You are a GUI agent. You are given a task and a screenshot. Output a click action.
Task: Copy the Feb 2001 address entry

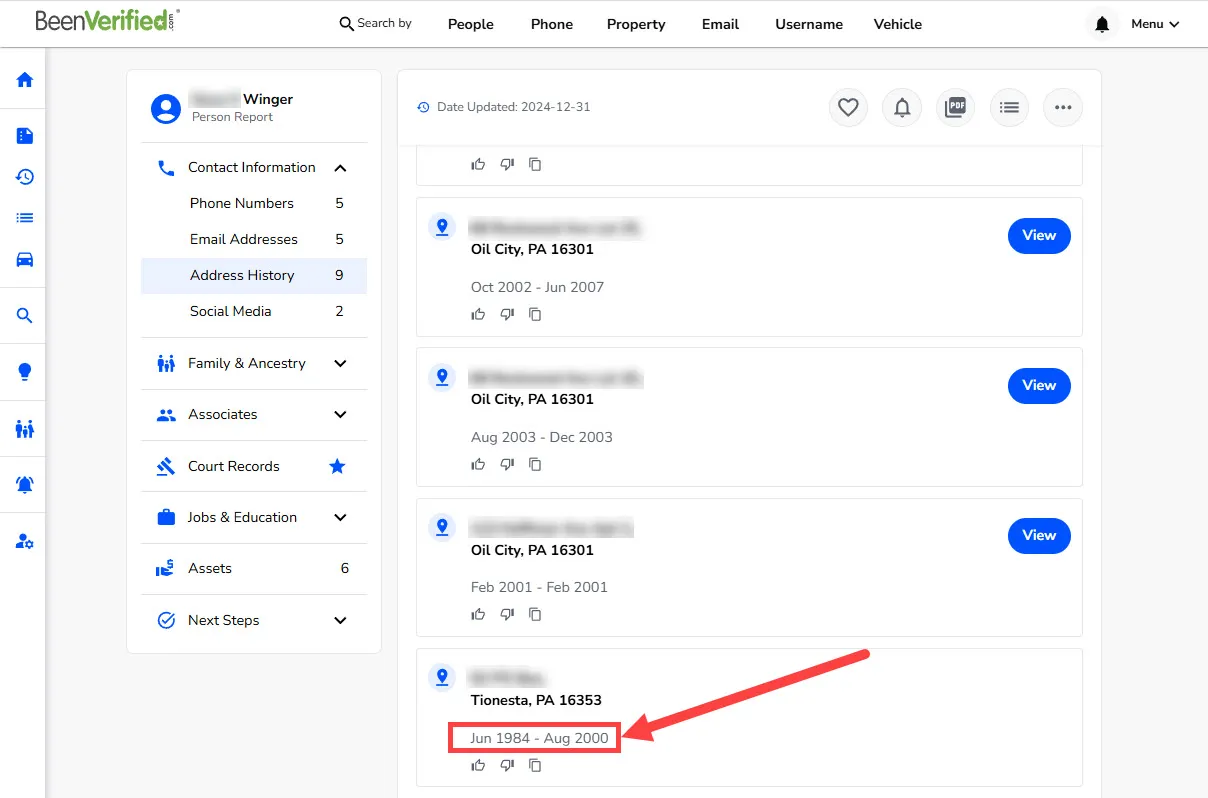pos(535,614)
